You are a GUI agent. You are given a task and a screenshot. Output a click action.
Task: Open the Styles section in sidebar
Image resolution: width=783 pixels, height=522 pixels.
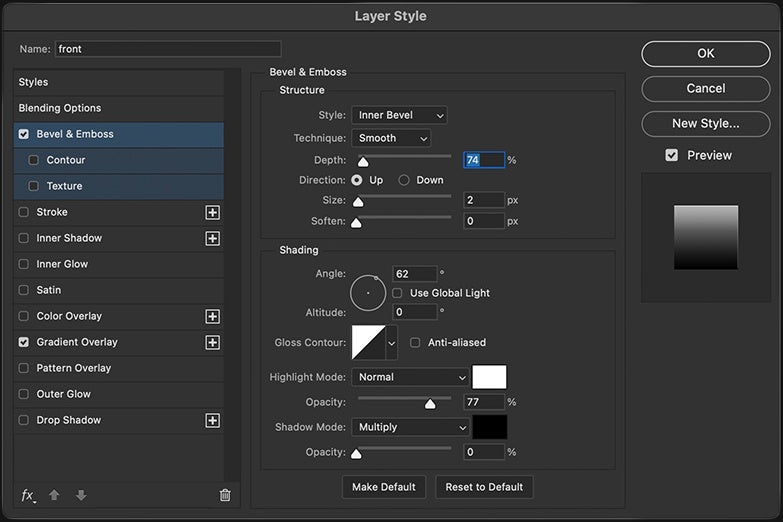coord(119,82)
